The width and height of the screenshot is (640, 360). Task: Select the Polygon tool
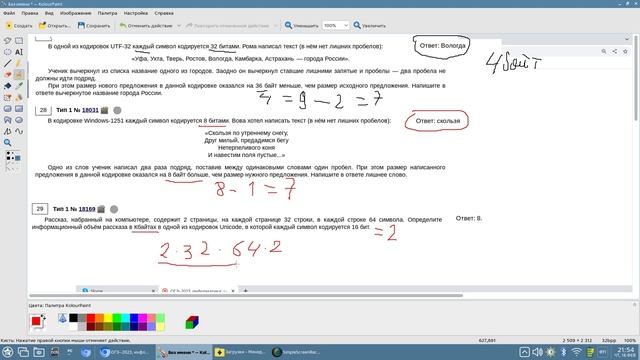click(x=7, y=120)
